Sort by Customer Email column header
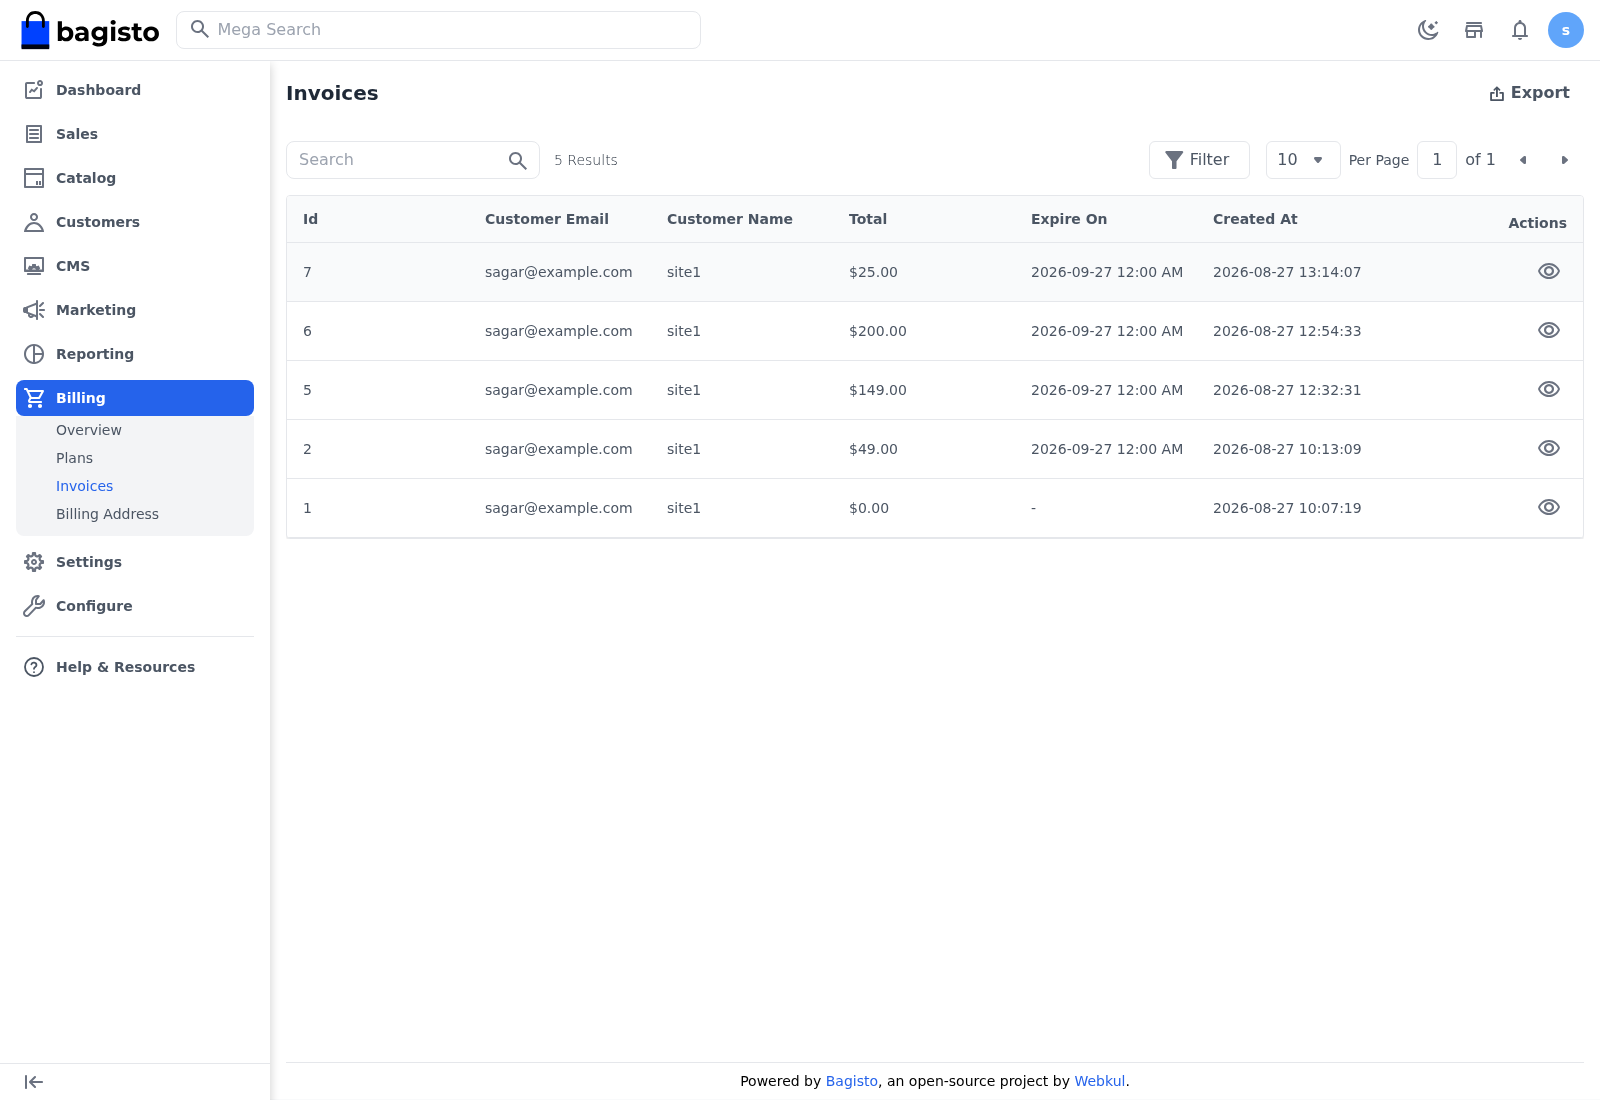The image size is (1600, 1100). click(547, 219)
